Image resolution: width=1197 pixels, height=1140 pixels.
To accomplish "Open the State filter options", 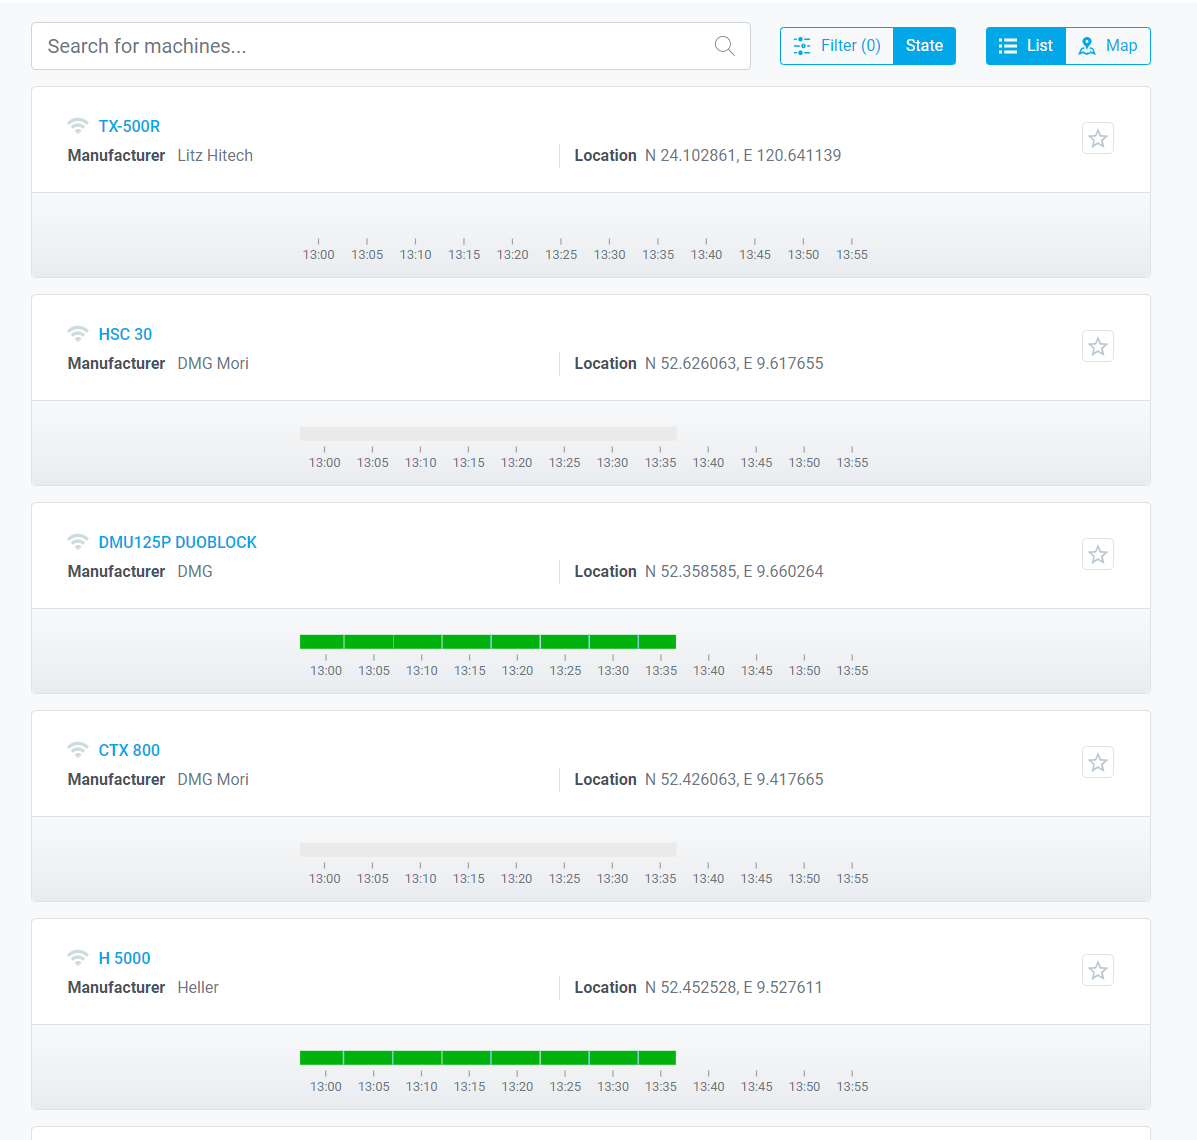I will tap(923, 45).
